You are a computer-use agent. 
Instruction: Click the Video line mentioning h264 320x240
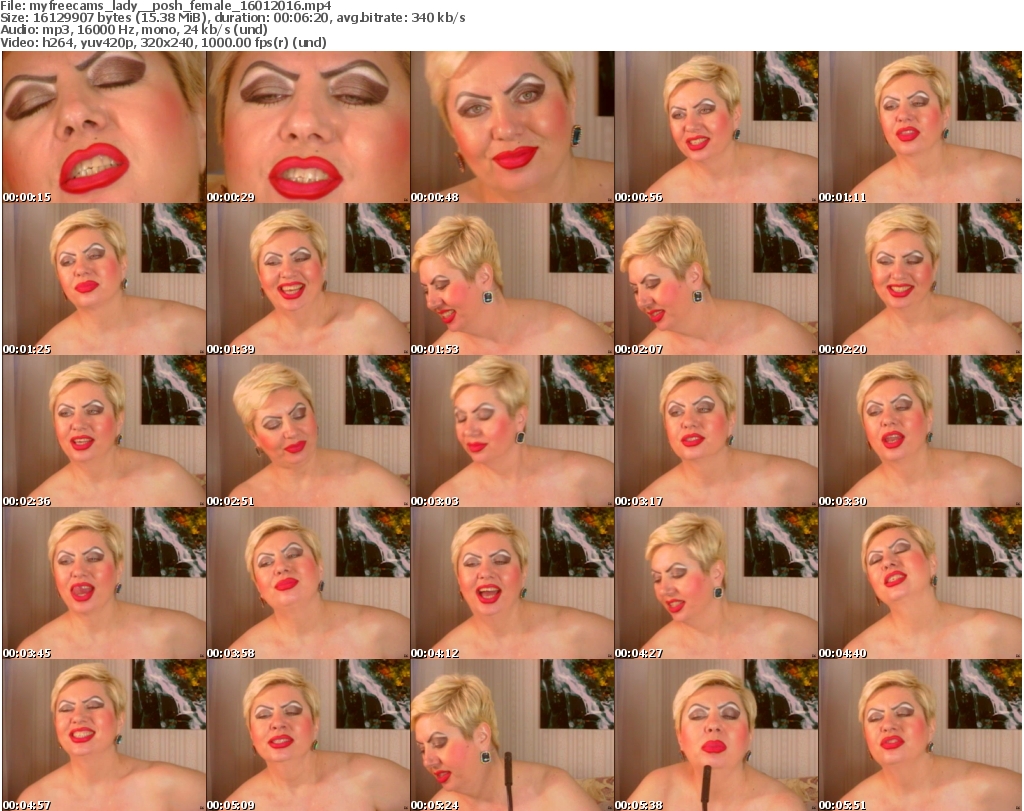click(163, 42)
